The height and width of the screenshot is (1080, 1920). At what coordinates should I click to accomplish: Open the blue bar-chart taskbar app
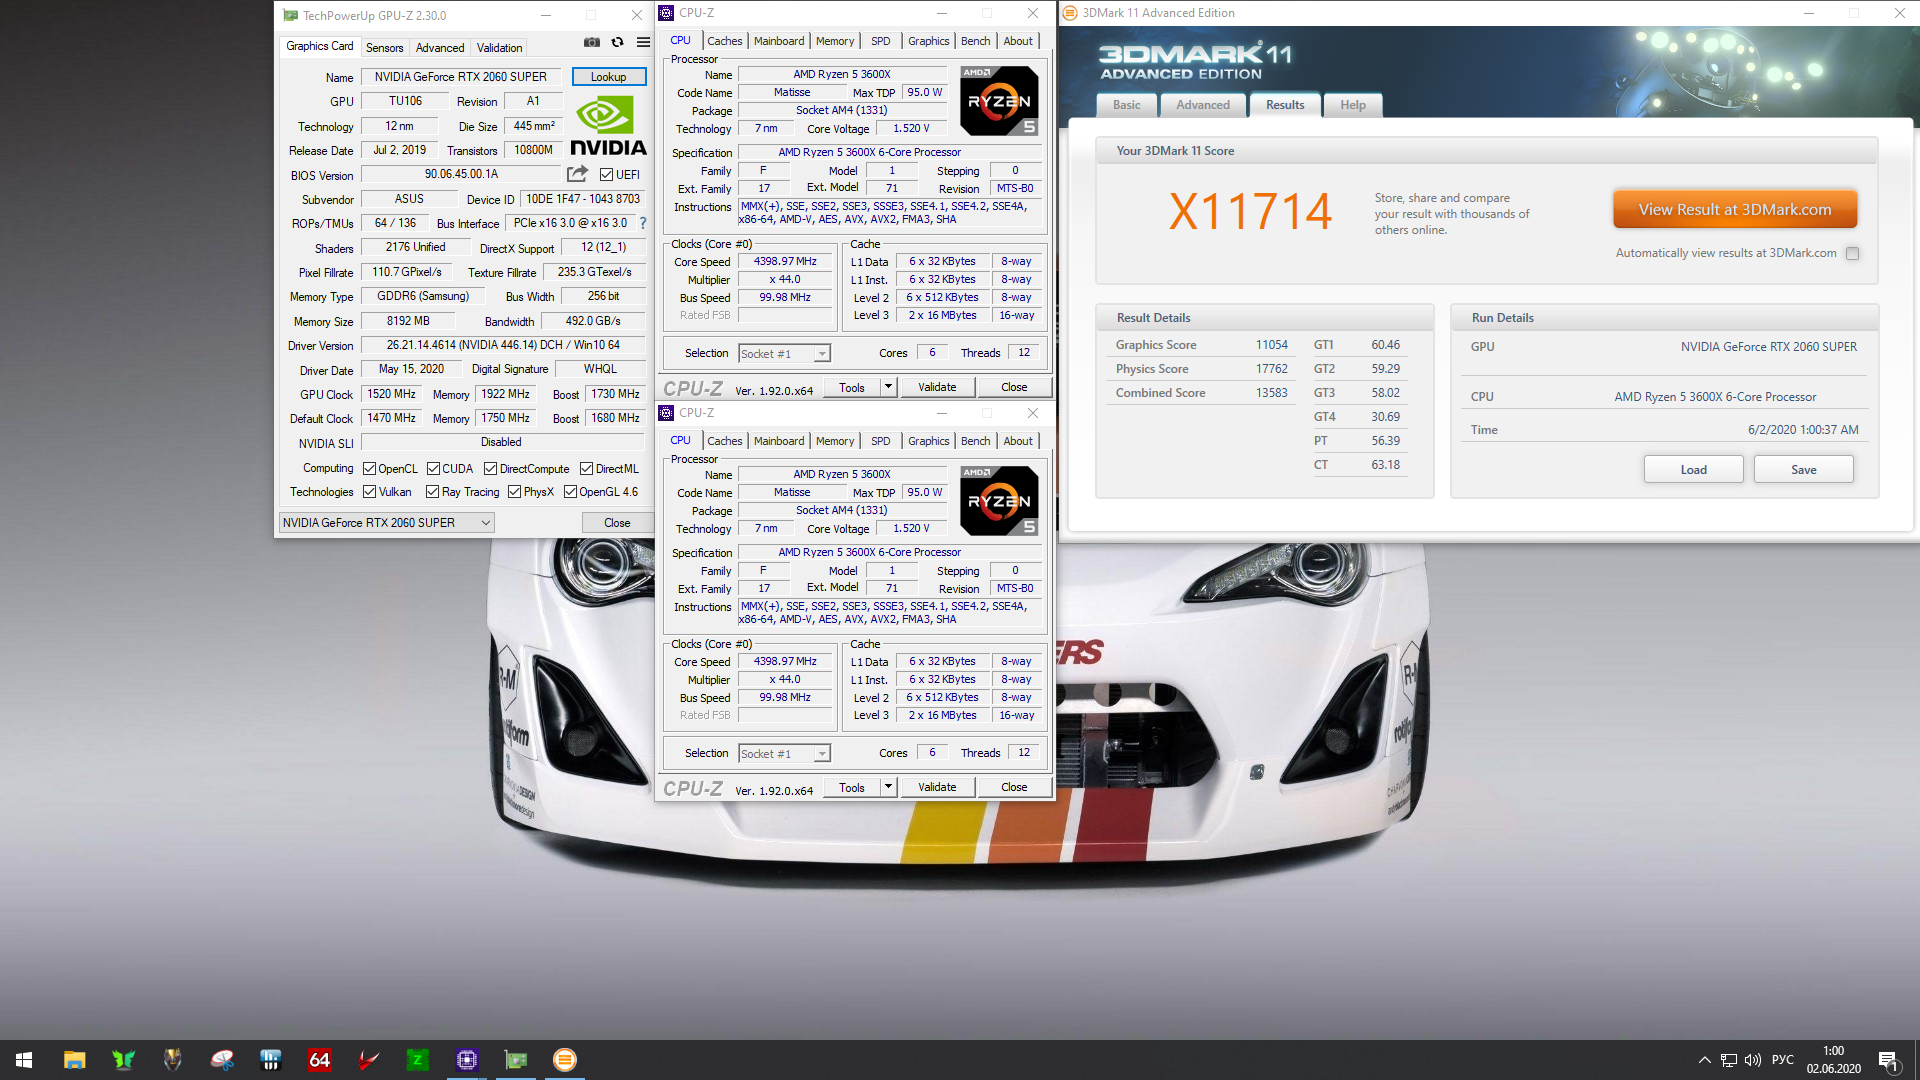click(x=270, y=1060)
